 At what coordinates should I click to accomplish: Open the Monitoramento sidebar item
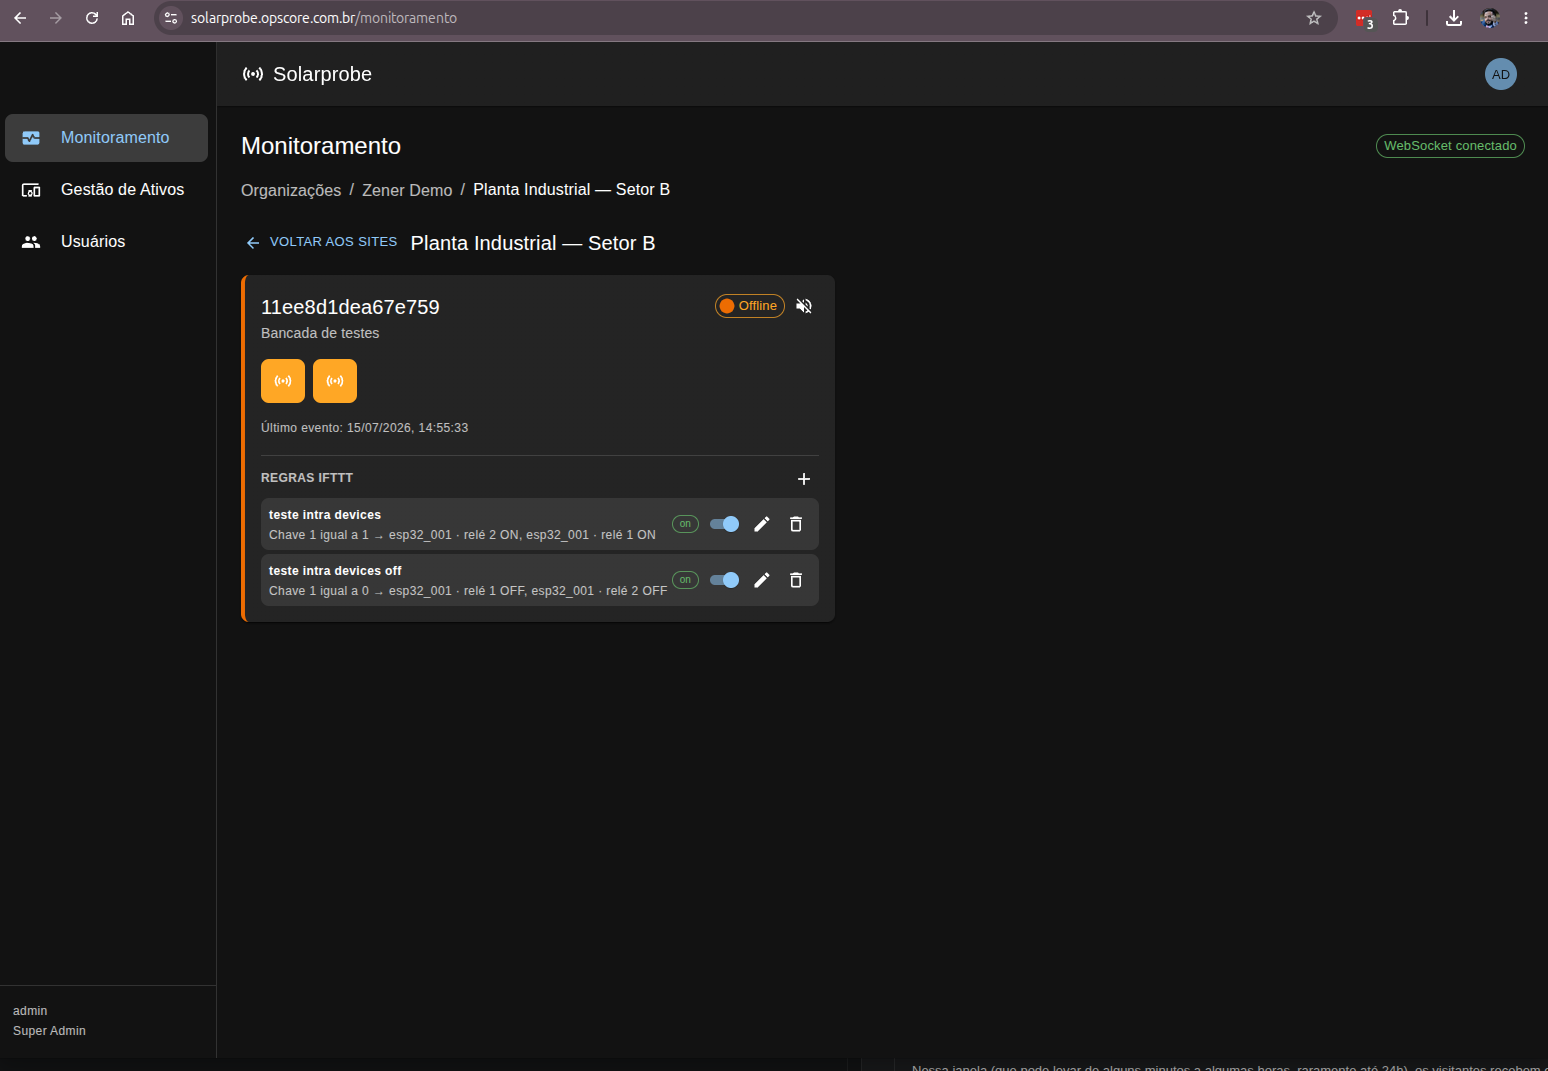[x=106, y=138]
